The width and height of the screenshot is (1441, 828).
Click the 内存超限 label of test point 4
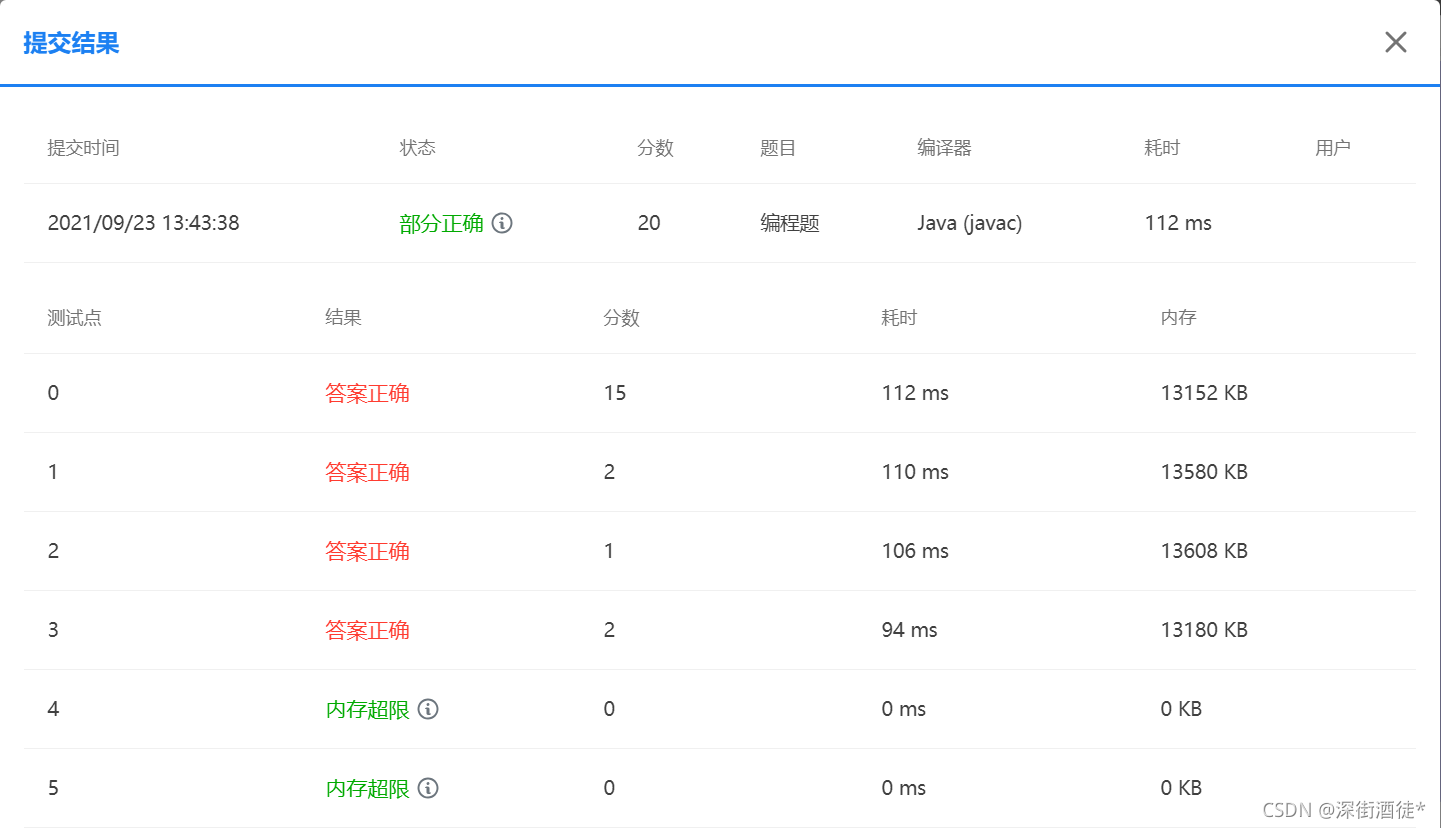point(368,709)
